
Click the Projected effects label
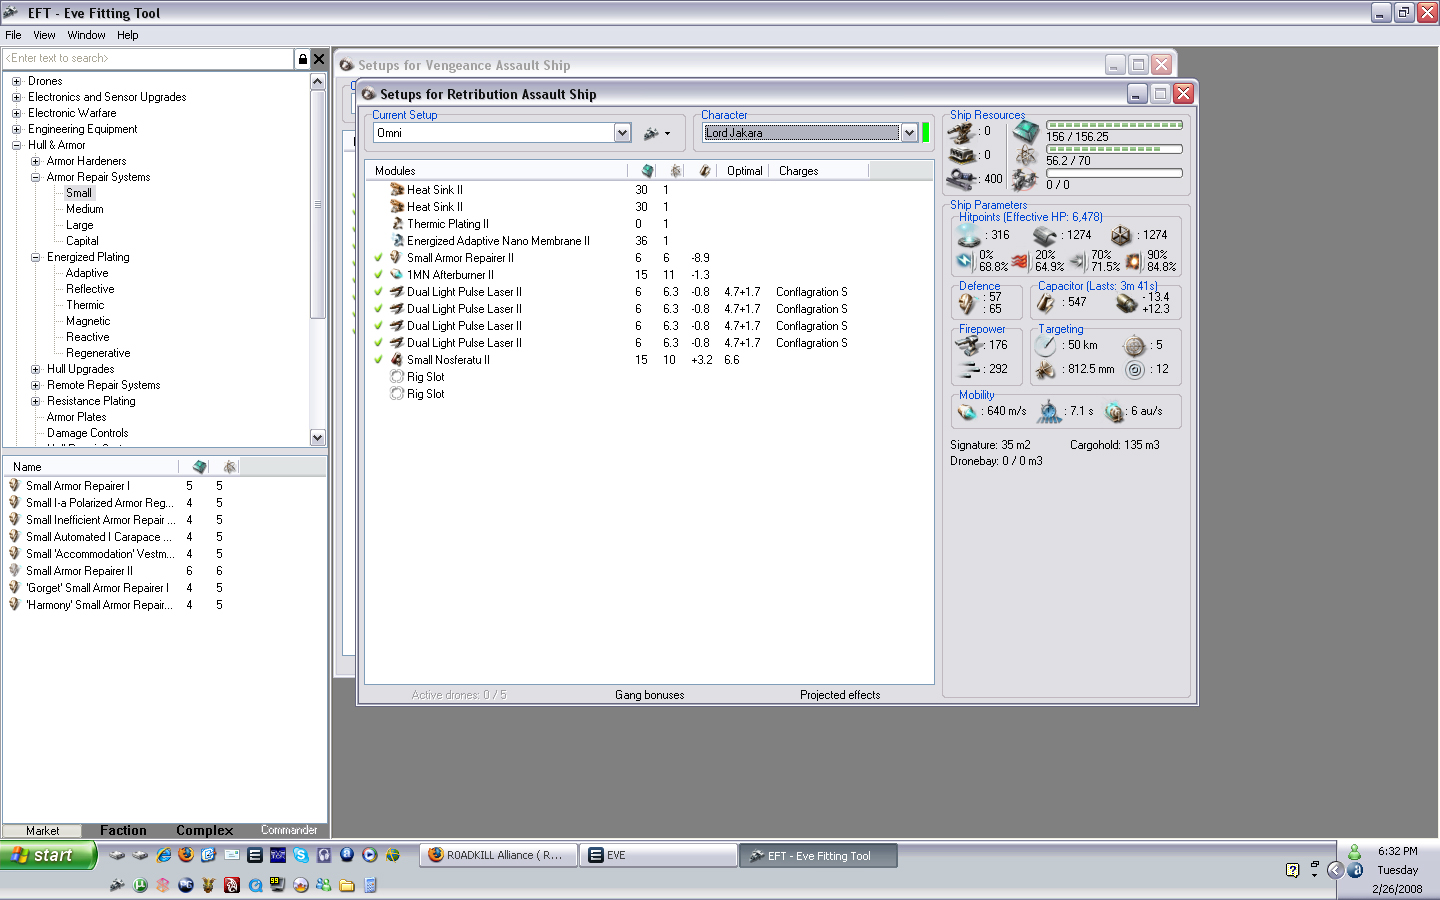click(840, 695)
